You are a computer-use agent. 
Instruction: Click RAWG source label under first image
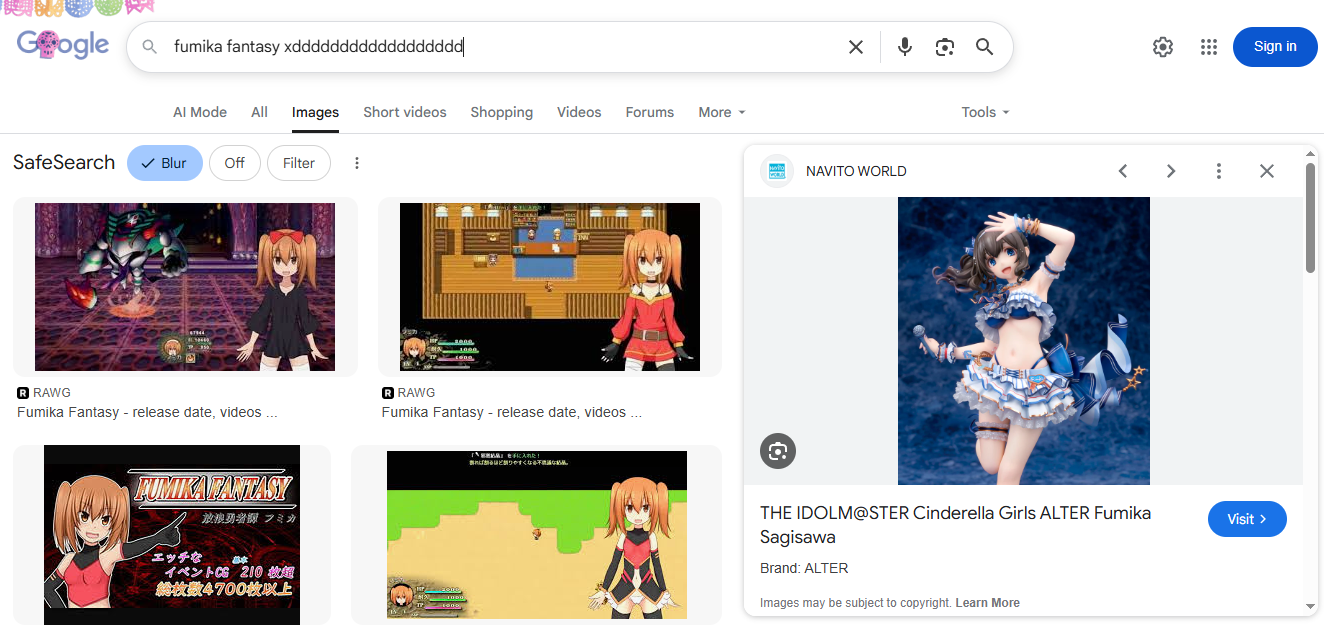tap(44, 393)
